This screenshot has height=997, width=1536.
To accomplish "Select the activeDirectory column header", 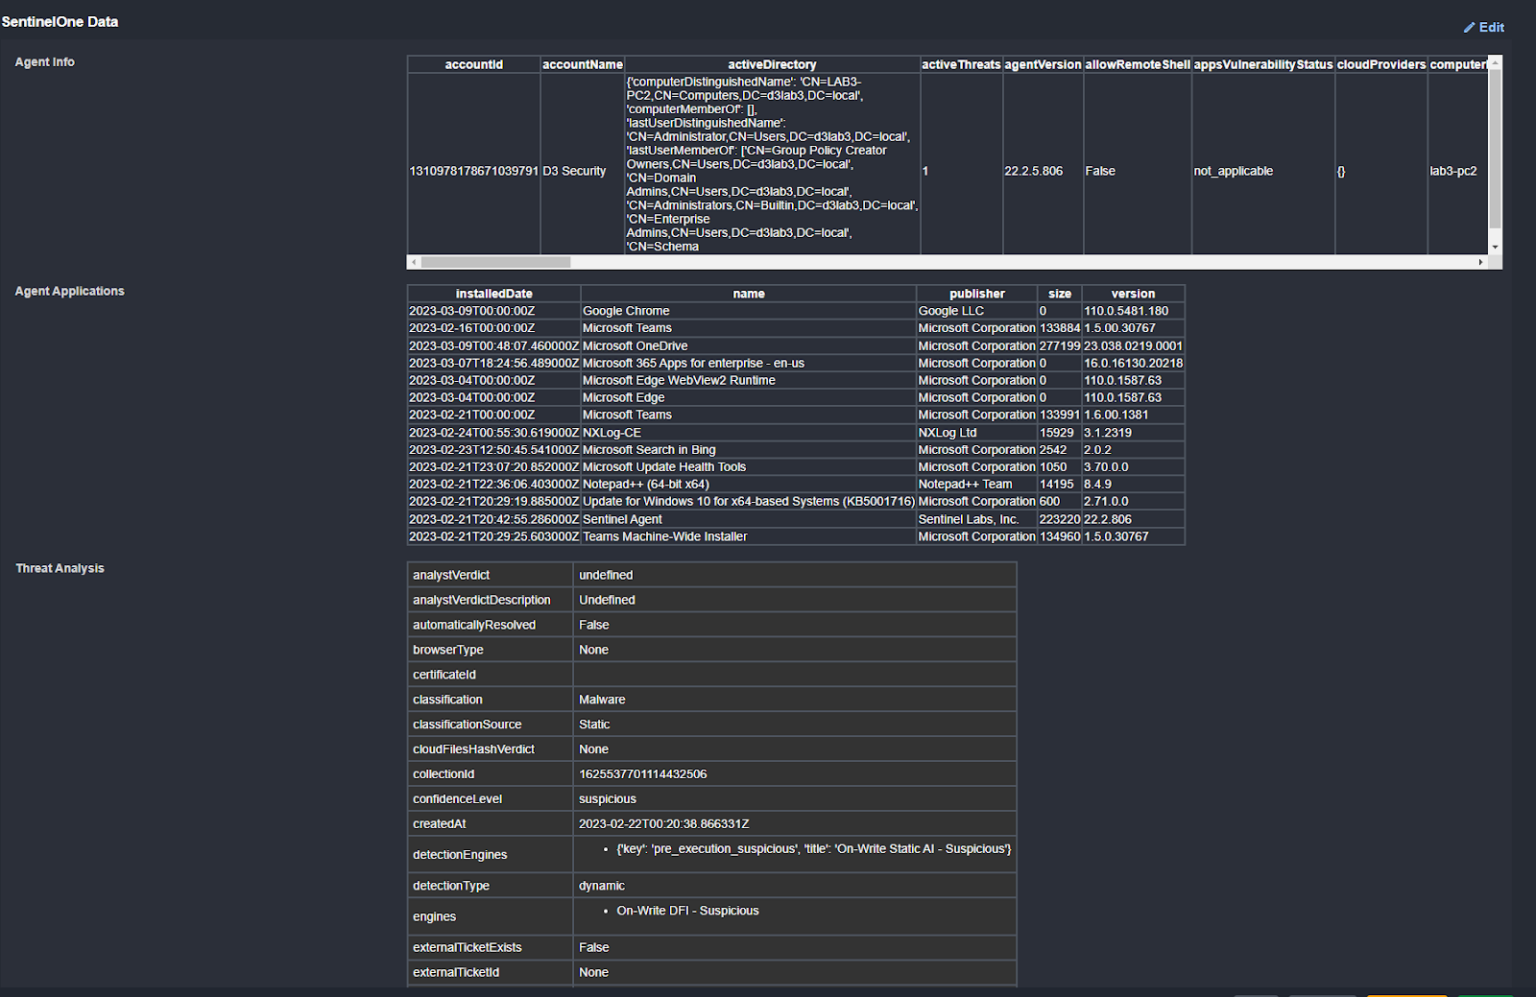I will tap(772, 64).
